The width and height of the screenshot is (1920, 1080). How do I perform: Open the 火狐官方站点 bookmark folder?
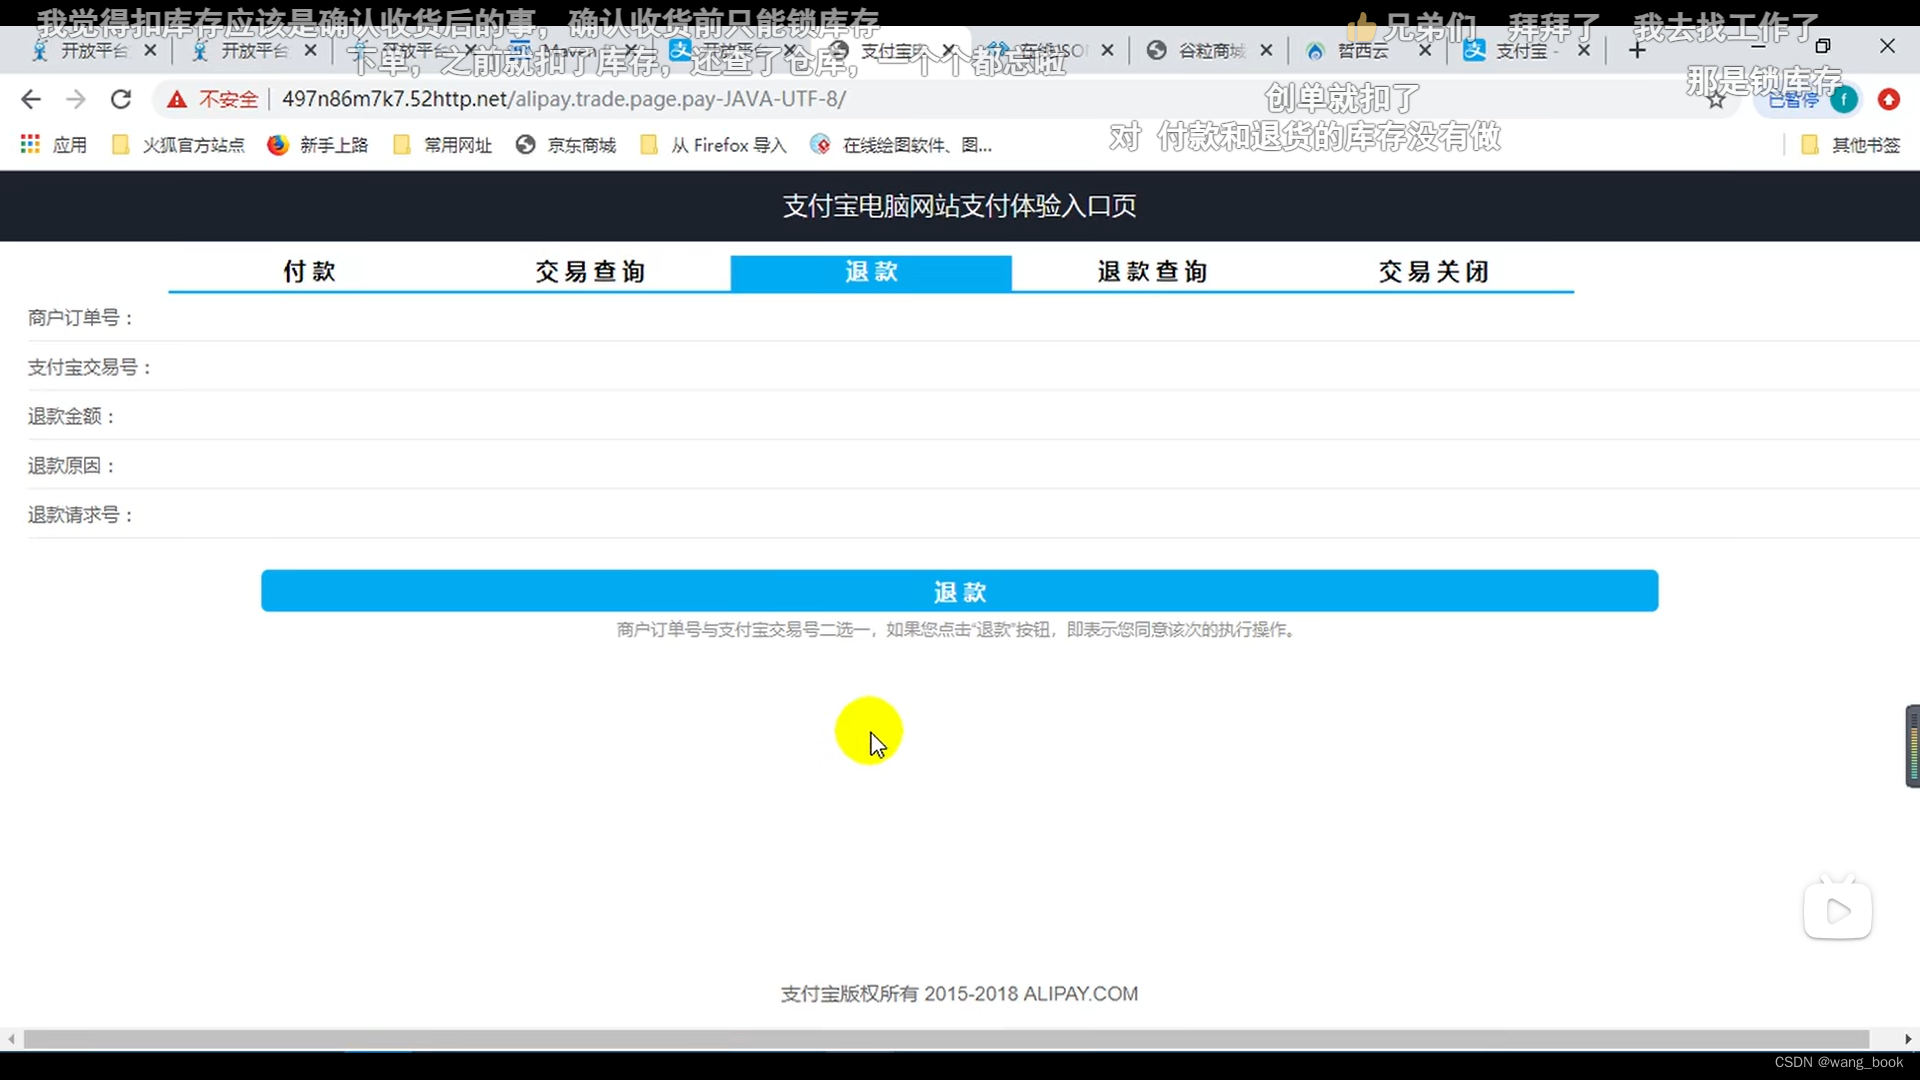[178, 145]
